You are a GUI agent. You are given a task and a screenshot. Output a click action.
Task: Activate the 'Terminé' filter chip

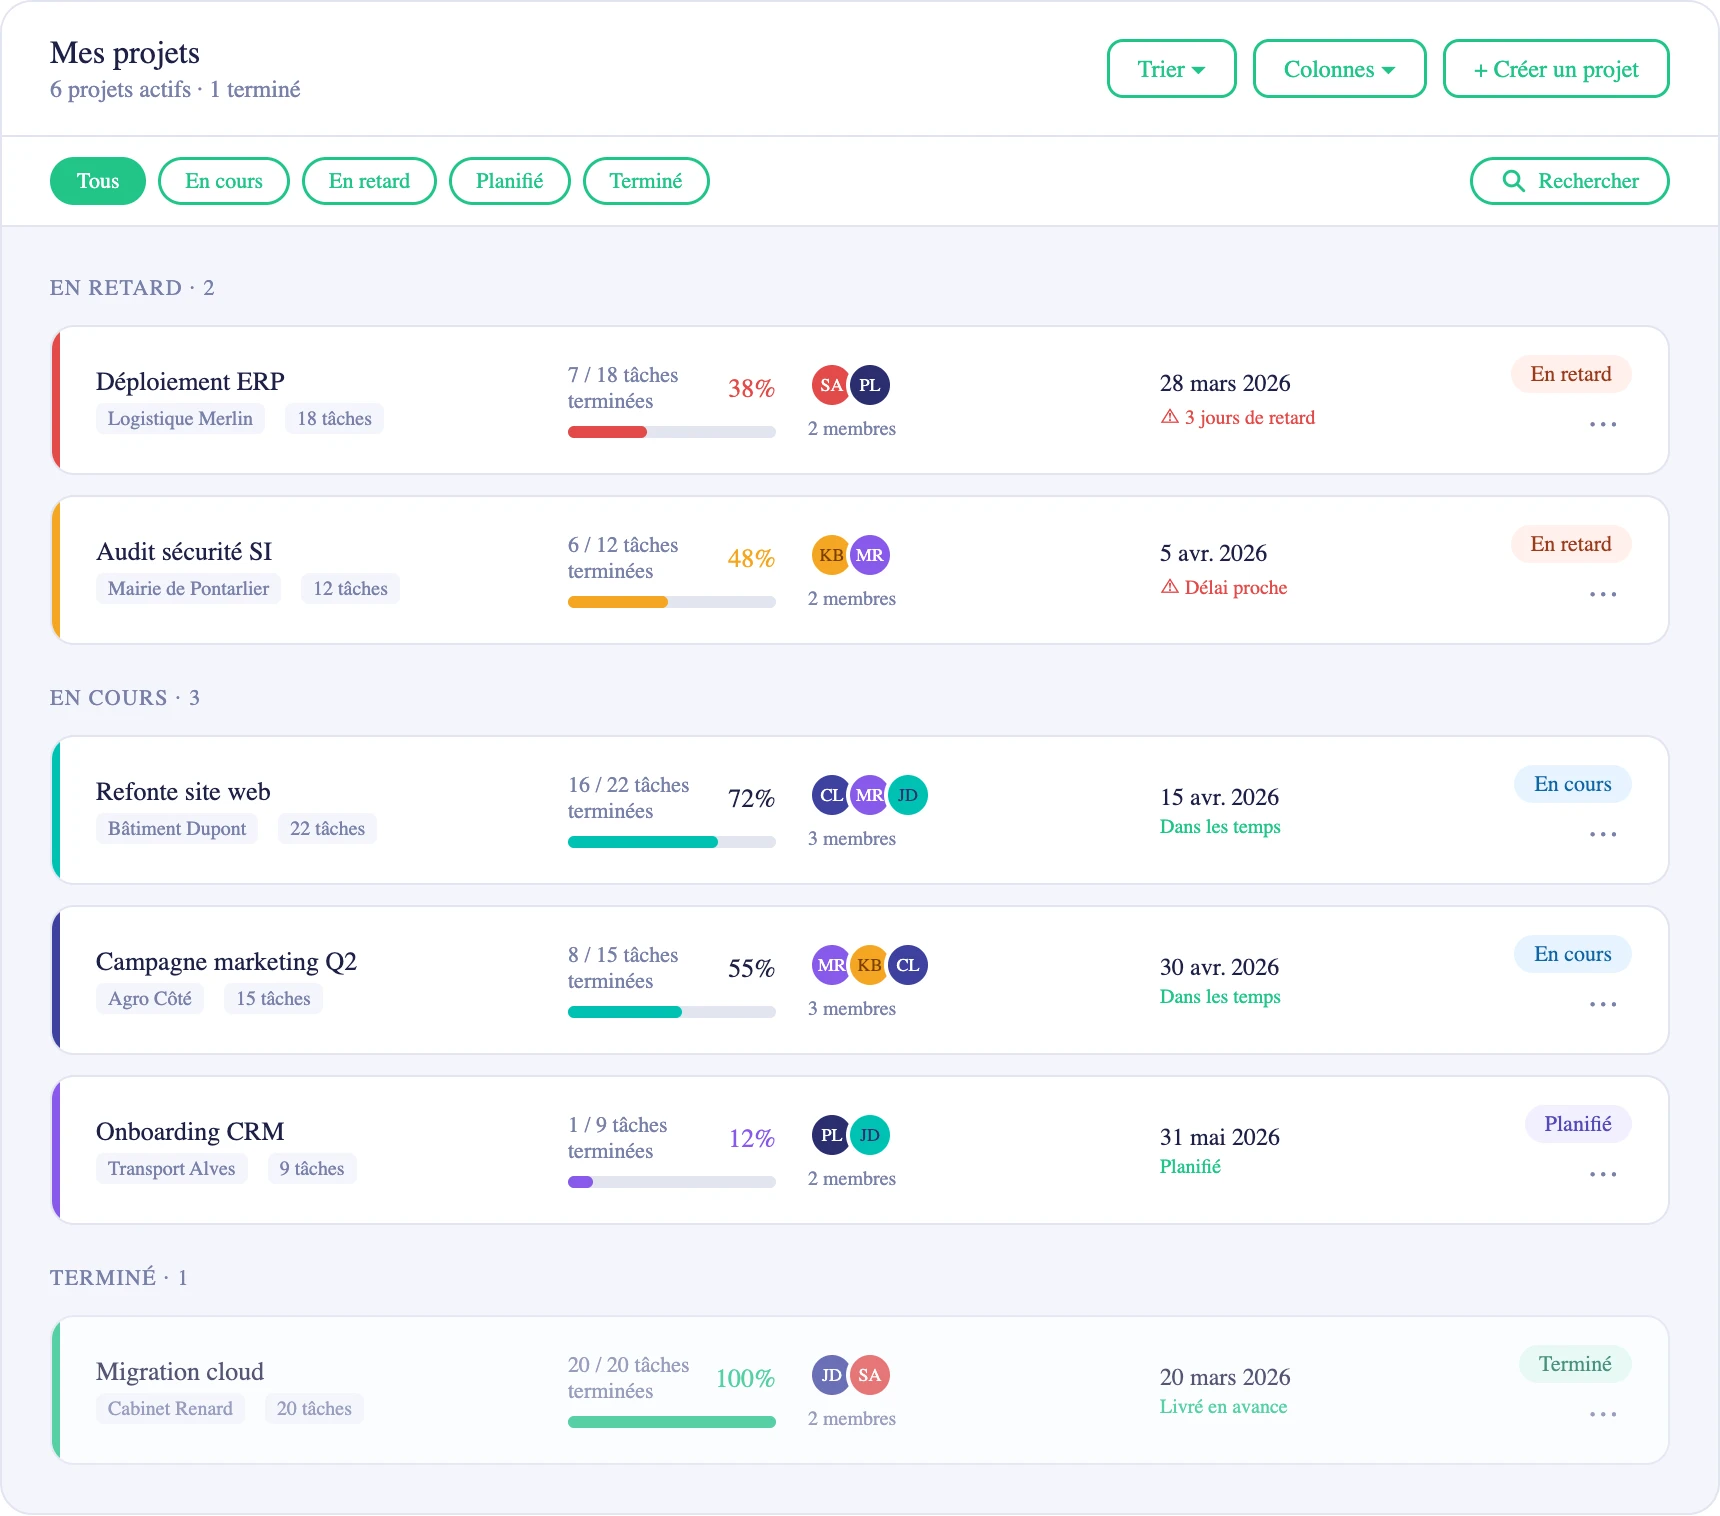[x=645, y=181]
